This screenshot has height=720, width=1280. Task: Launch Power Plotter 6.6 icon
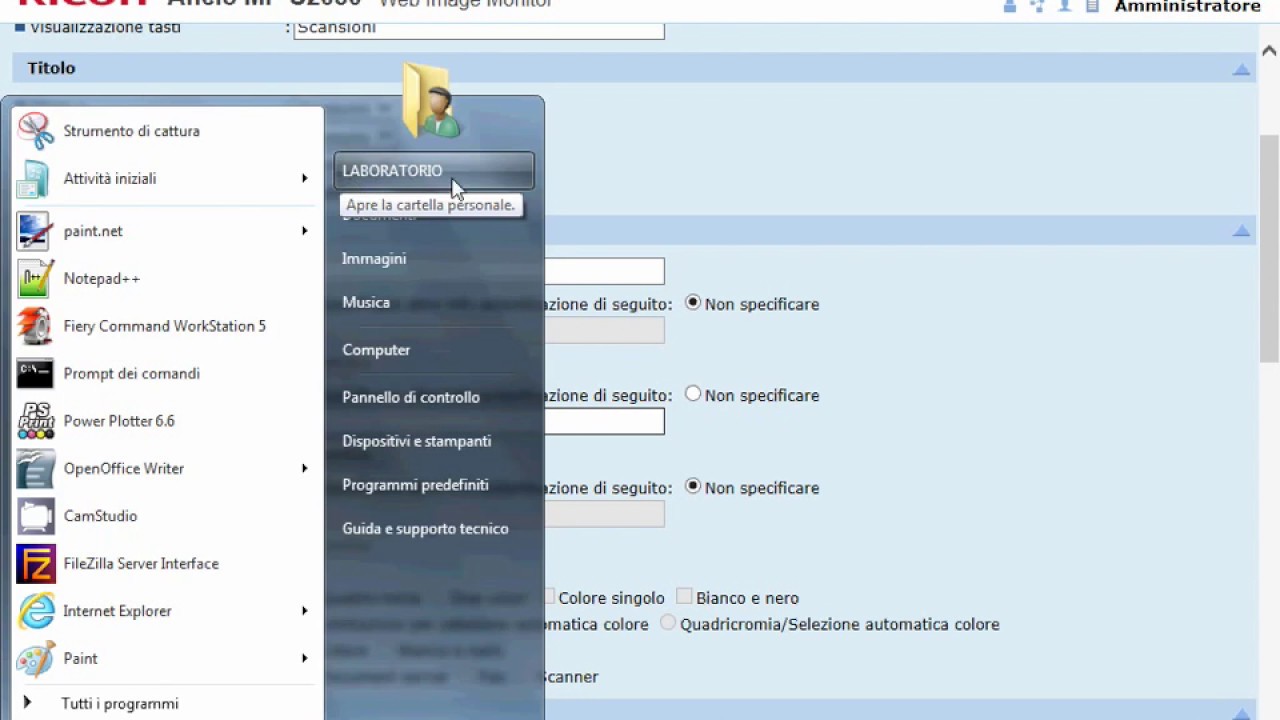pyautogui.click(x=35, y=421)
